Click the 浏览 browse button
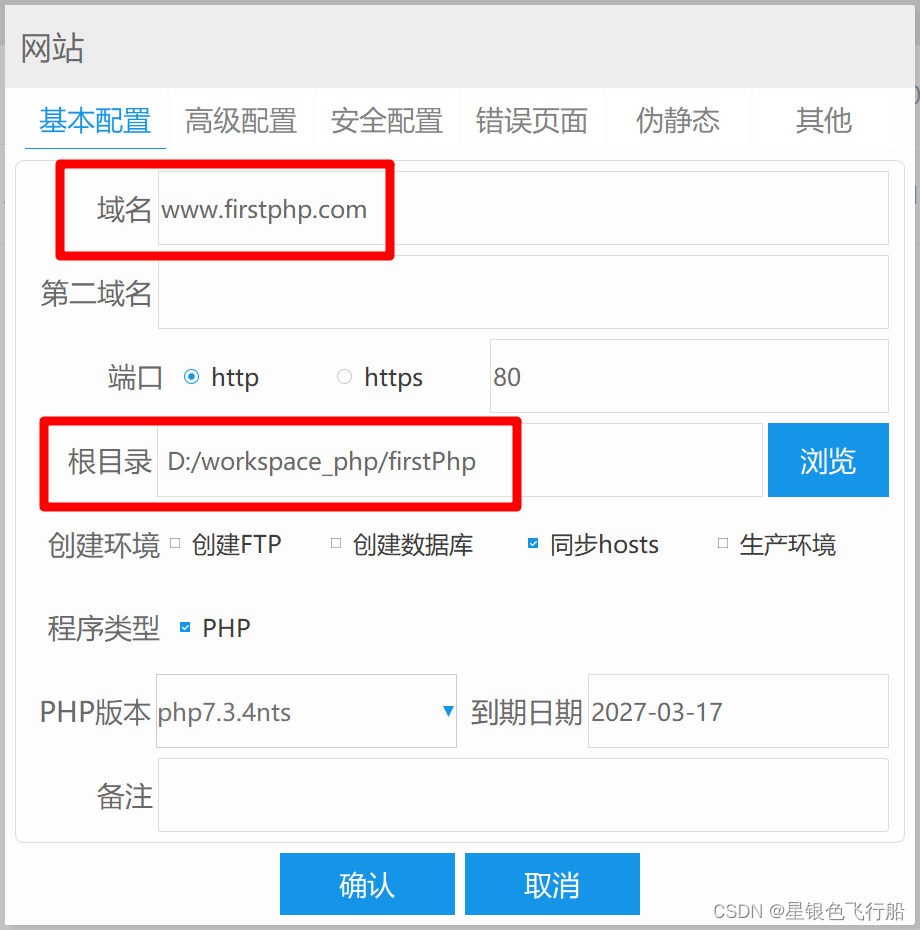Image resolution: width=920 pixels, height=930 pixels. [x=828, y=460]
